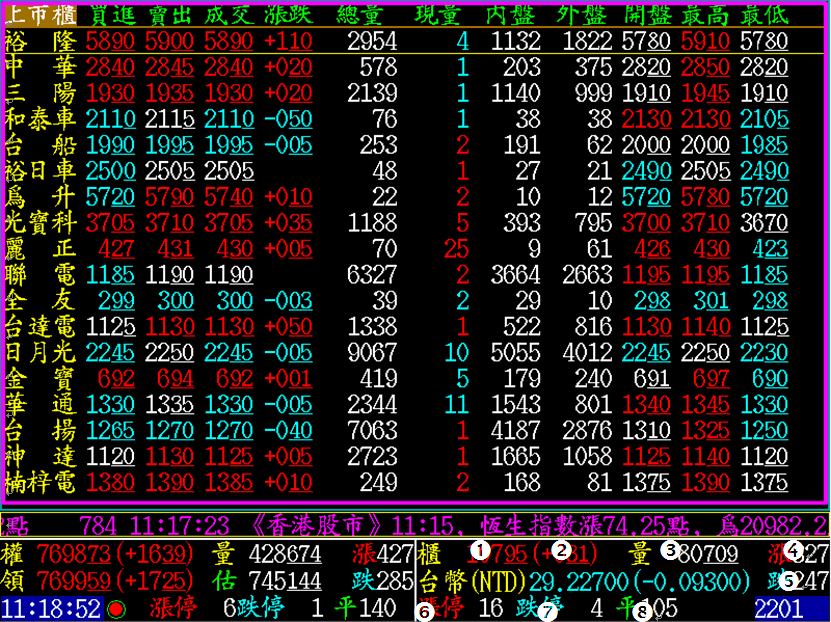Click the circled number 6 marker
Screen dimensions: 831x622
425,610
